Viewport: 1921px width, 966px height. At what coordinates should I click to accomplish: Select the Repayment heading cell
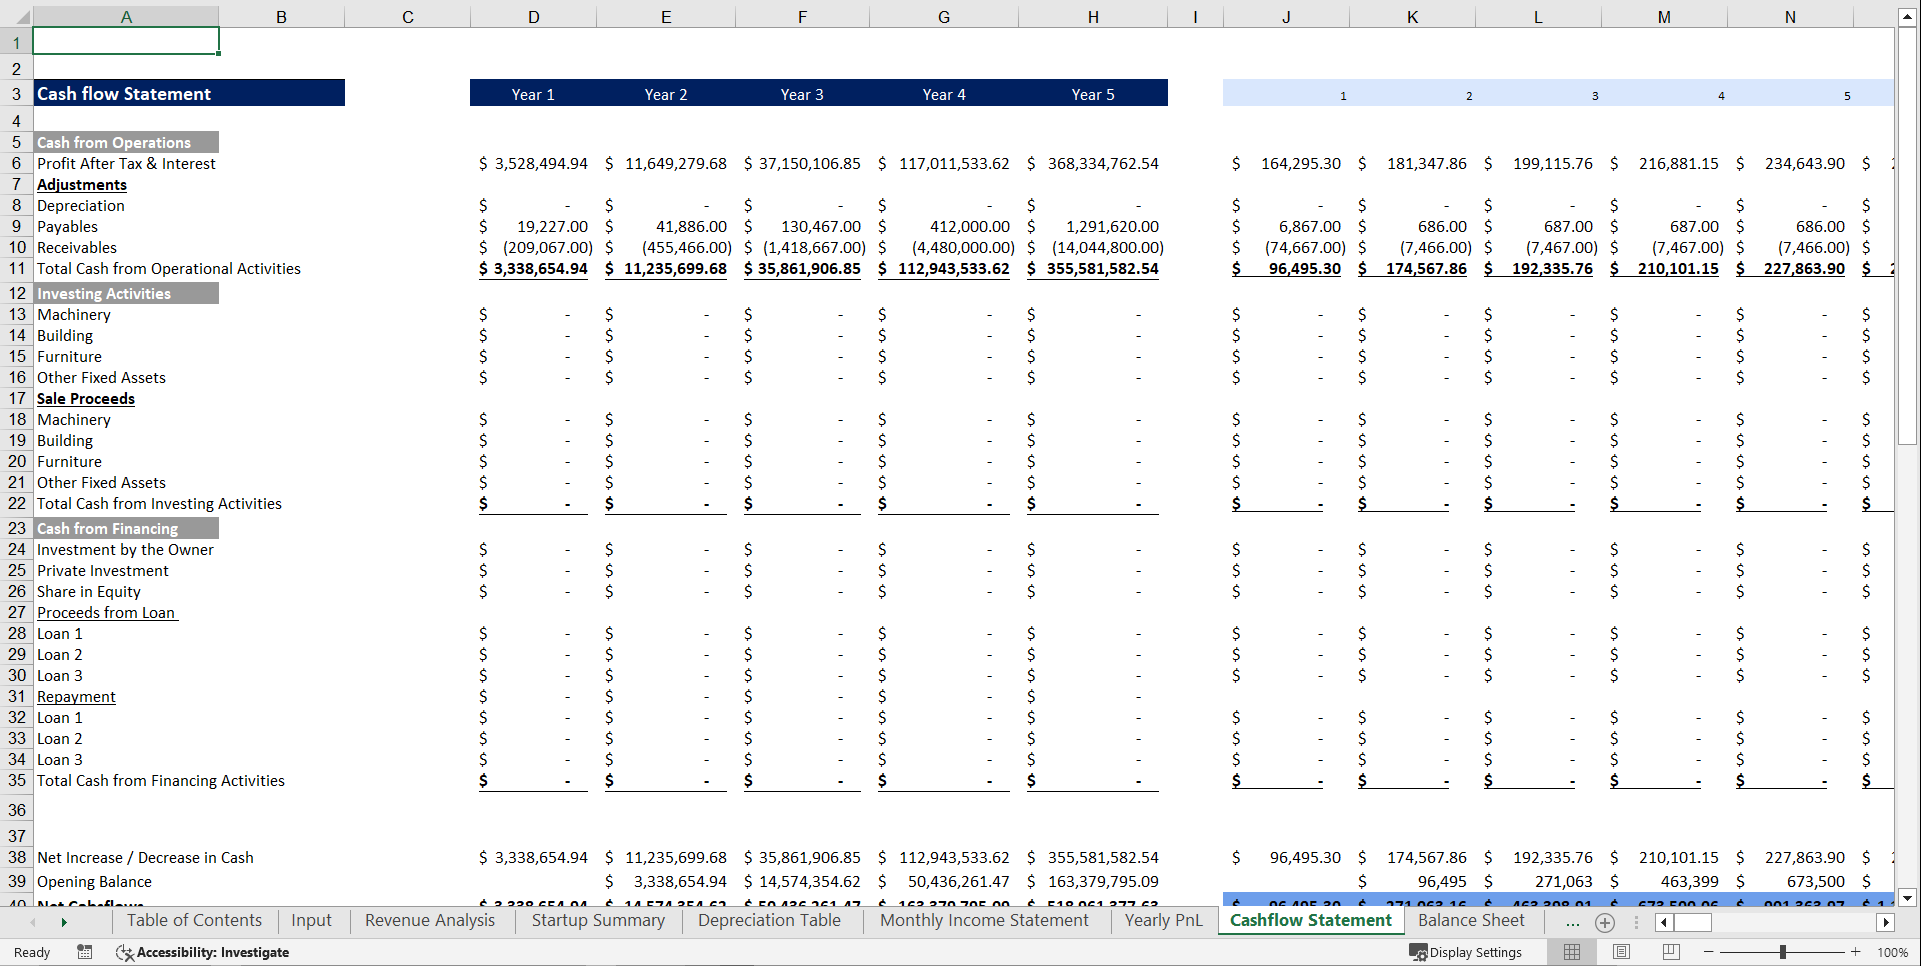(x=76, y=696)
